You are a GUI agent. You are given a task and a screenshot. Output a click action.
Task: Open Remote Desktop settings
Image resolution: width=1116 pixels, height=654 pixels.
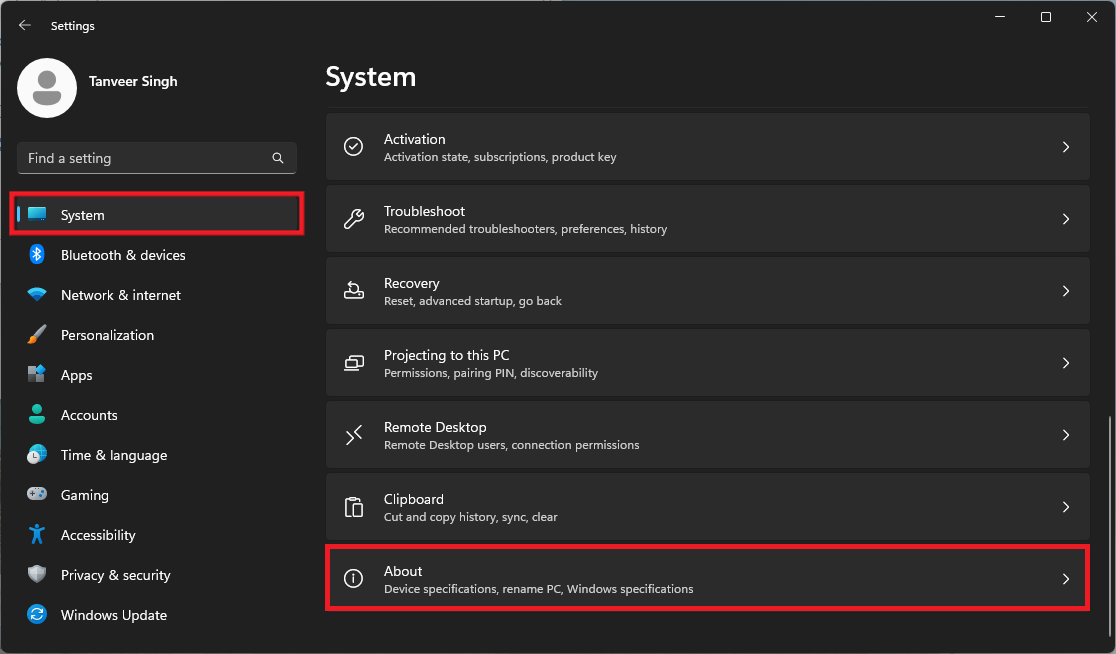(707, 434)
